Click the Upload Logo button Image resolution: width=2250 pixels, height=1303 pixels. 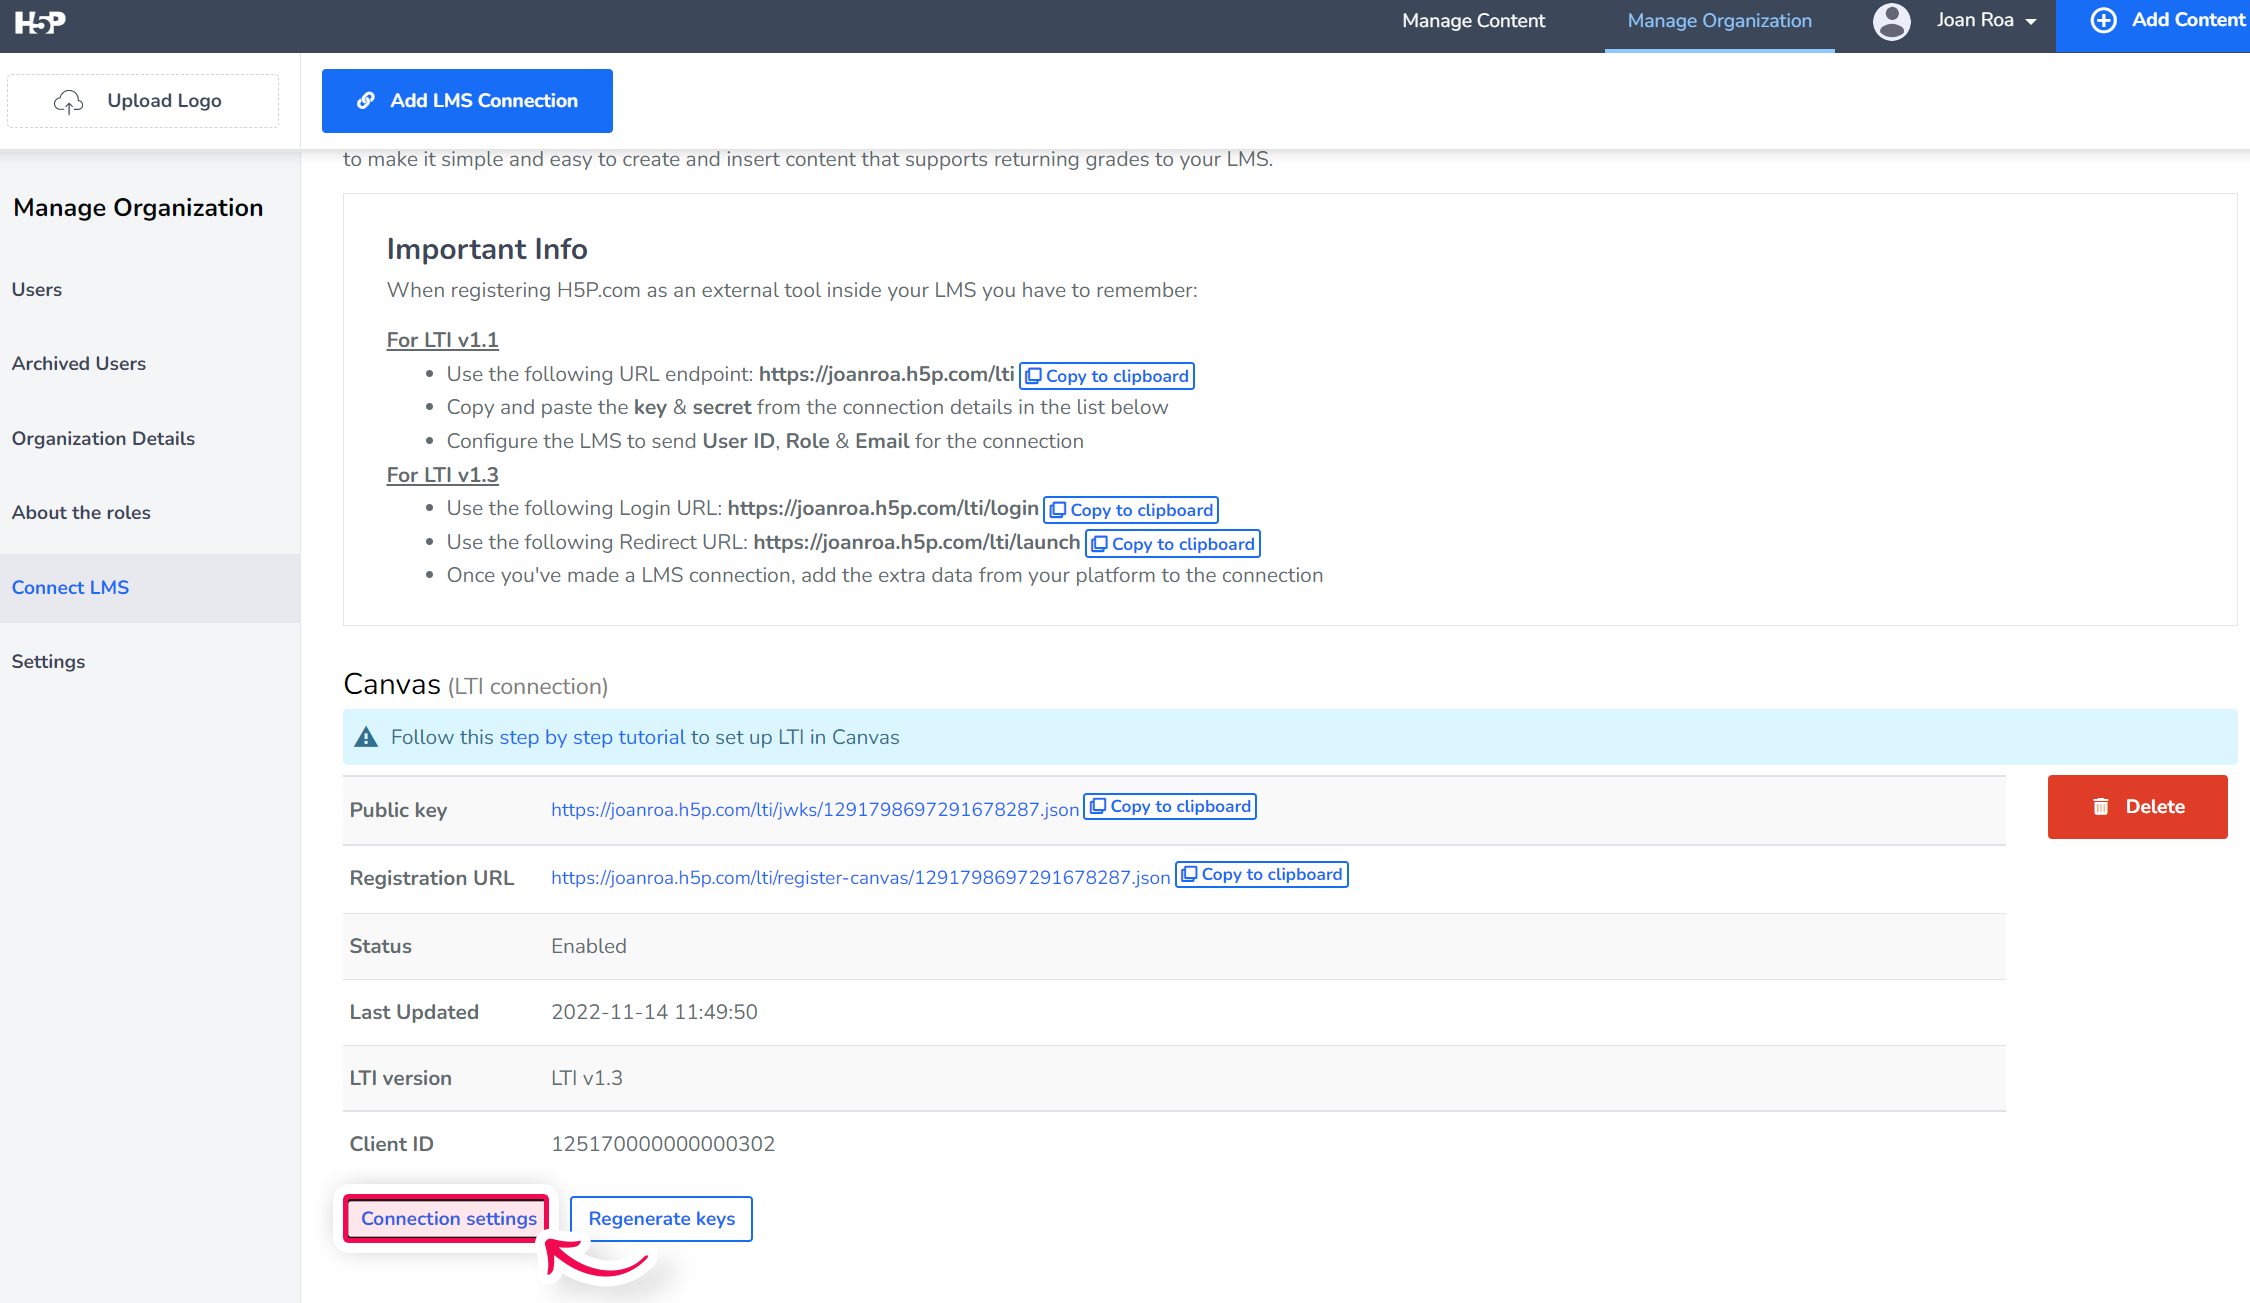(143, 101)
